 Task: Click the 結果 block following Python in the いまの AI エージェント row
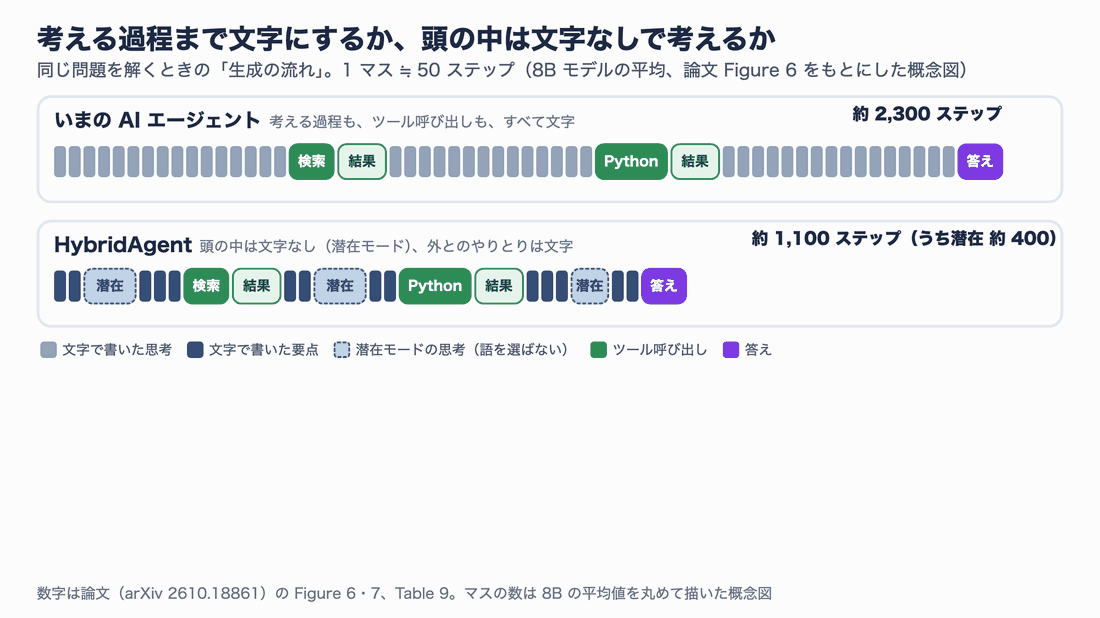coord(695,161)
